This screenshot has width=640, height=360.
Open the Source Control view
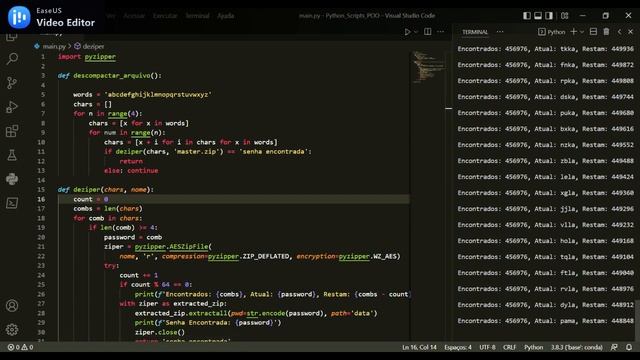point(12,83)
